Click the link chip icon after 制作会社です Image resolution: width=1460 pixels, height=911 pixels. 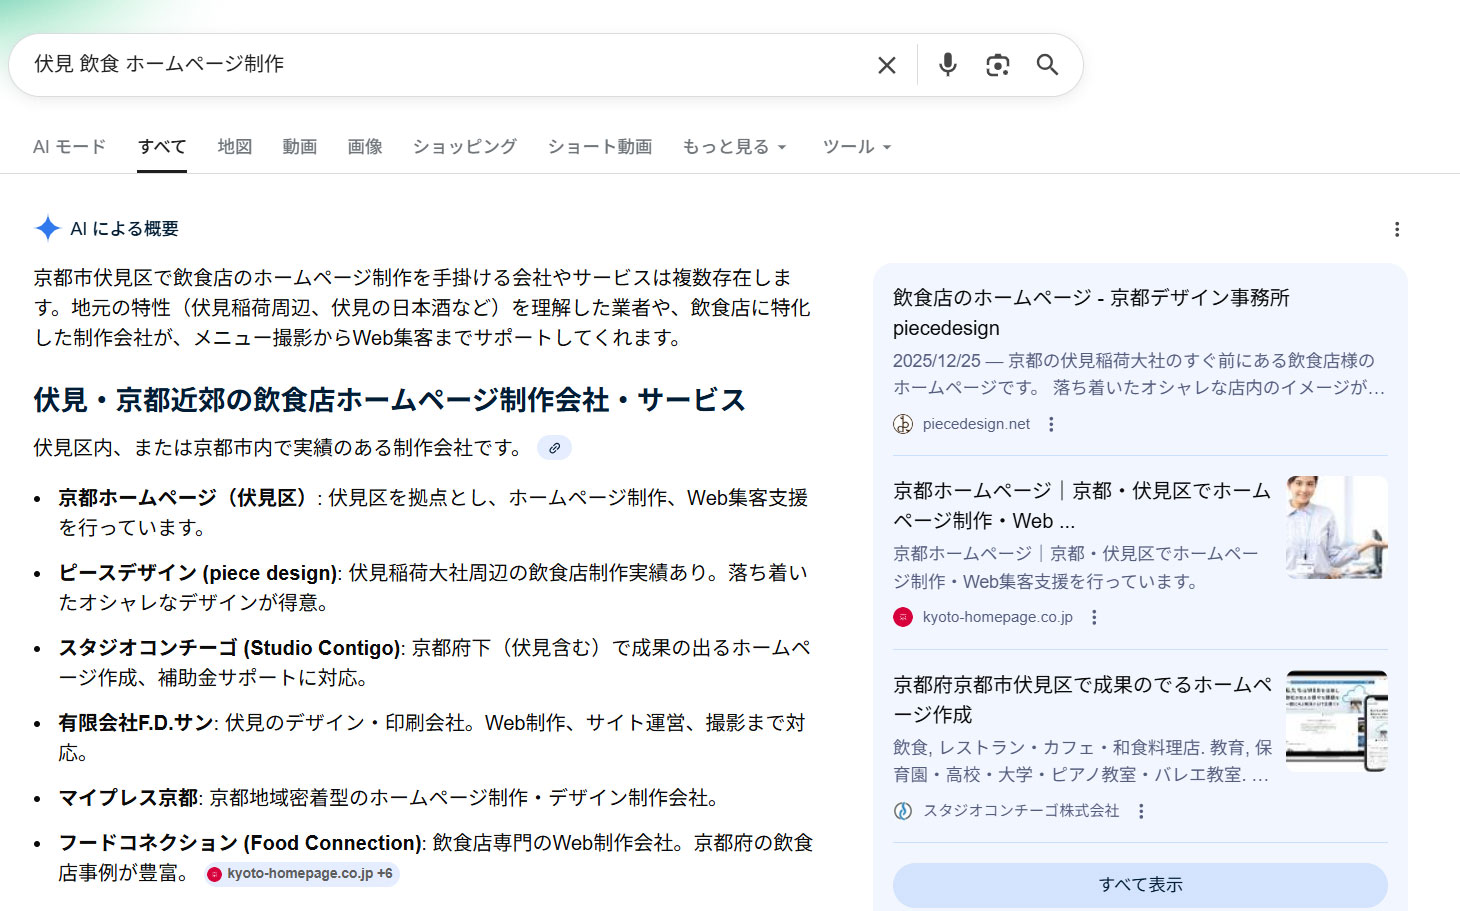(555, 447)
